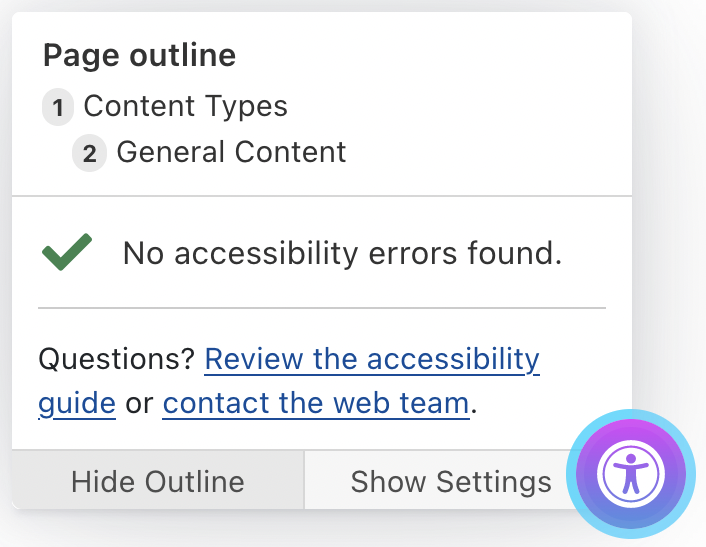Click the divider line above Questions?

pos(321,308)
